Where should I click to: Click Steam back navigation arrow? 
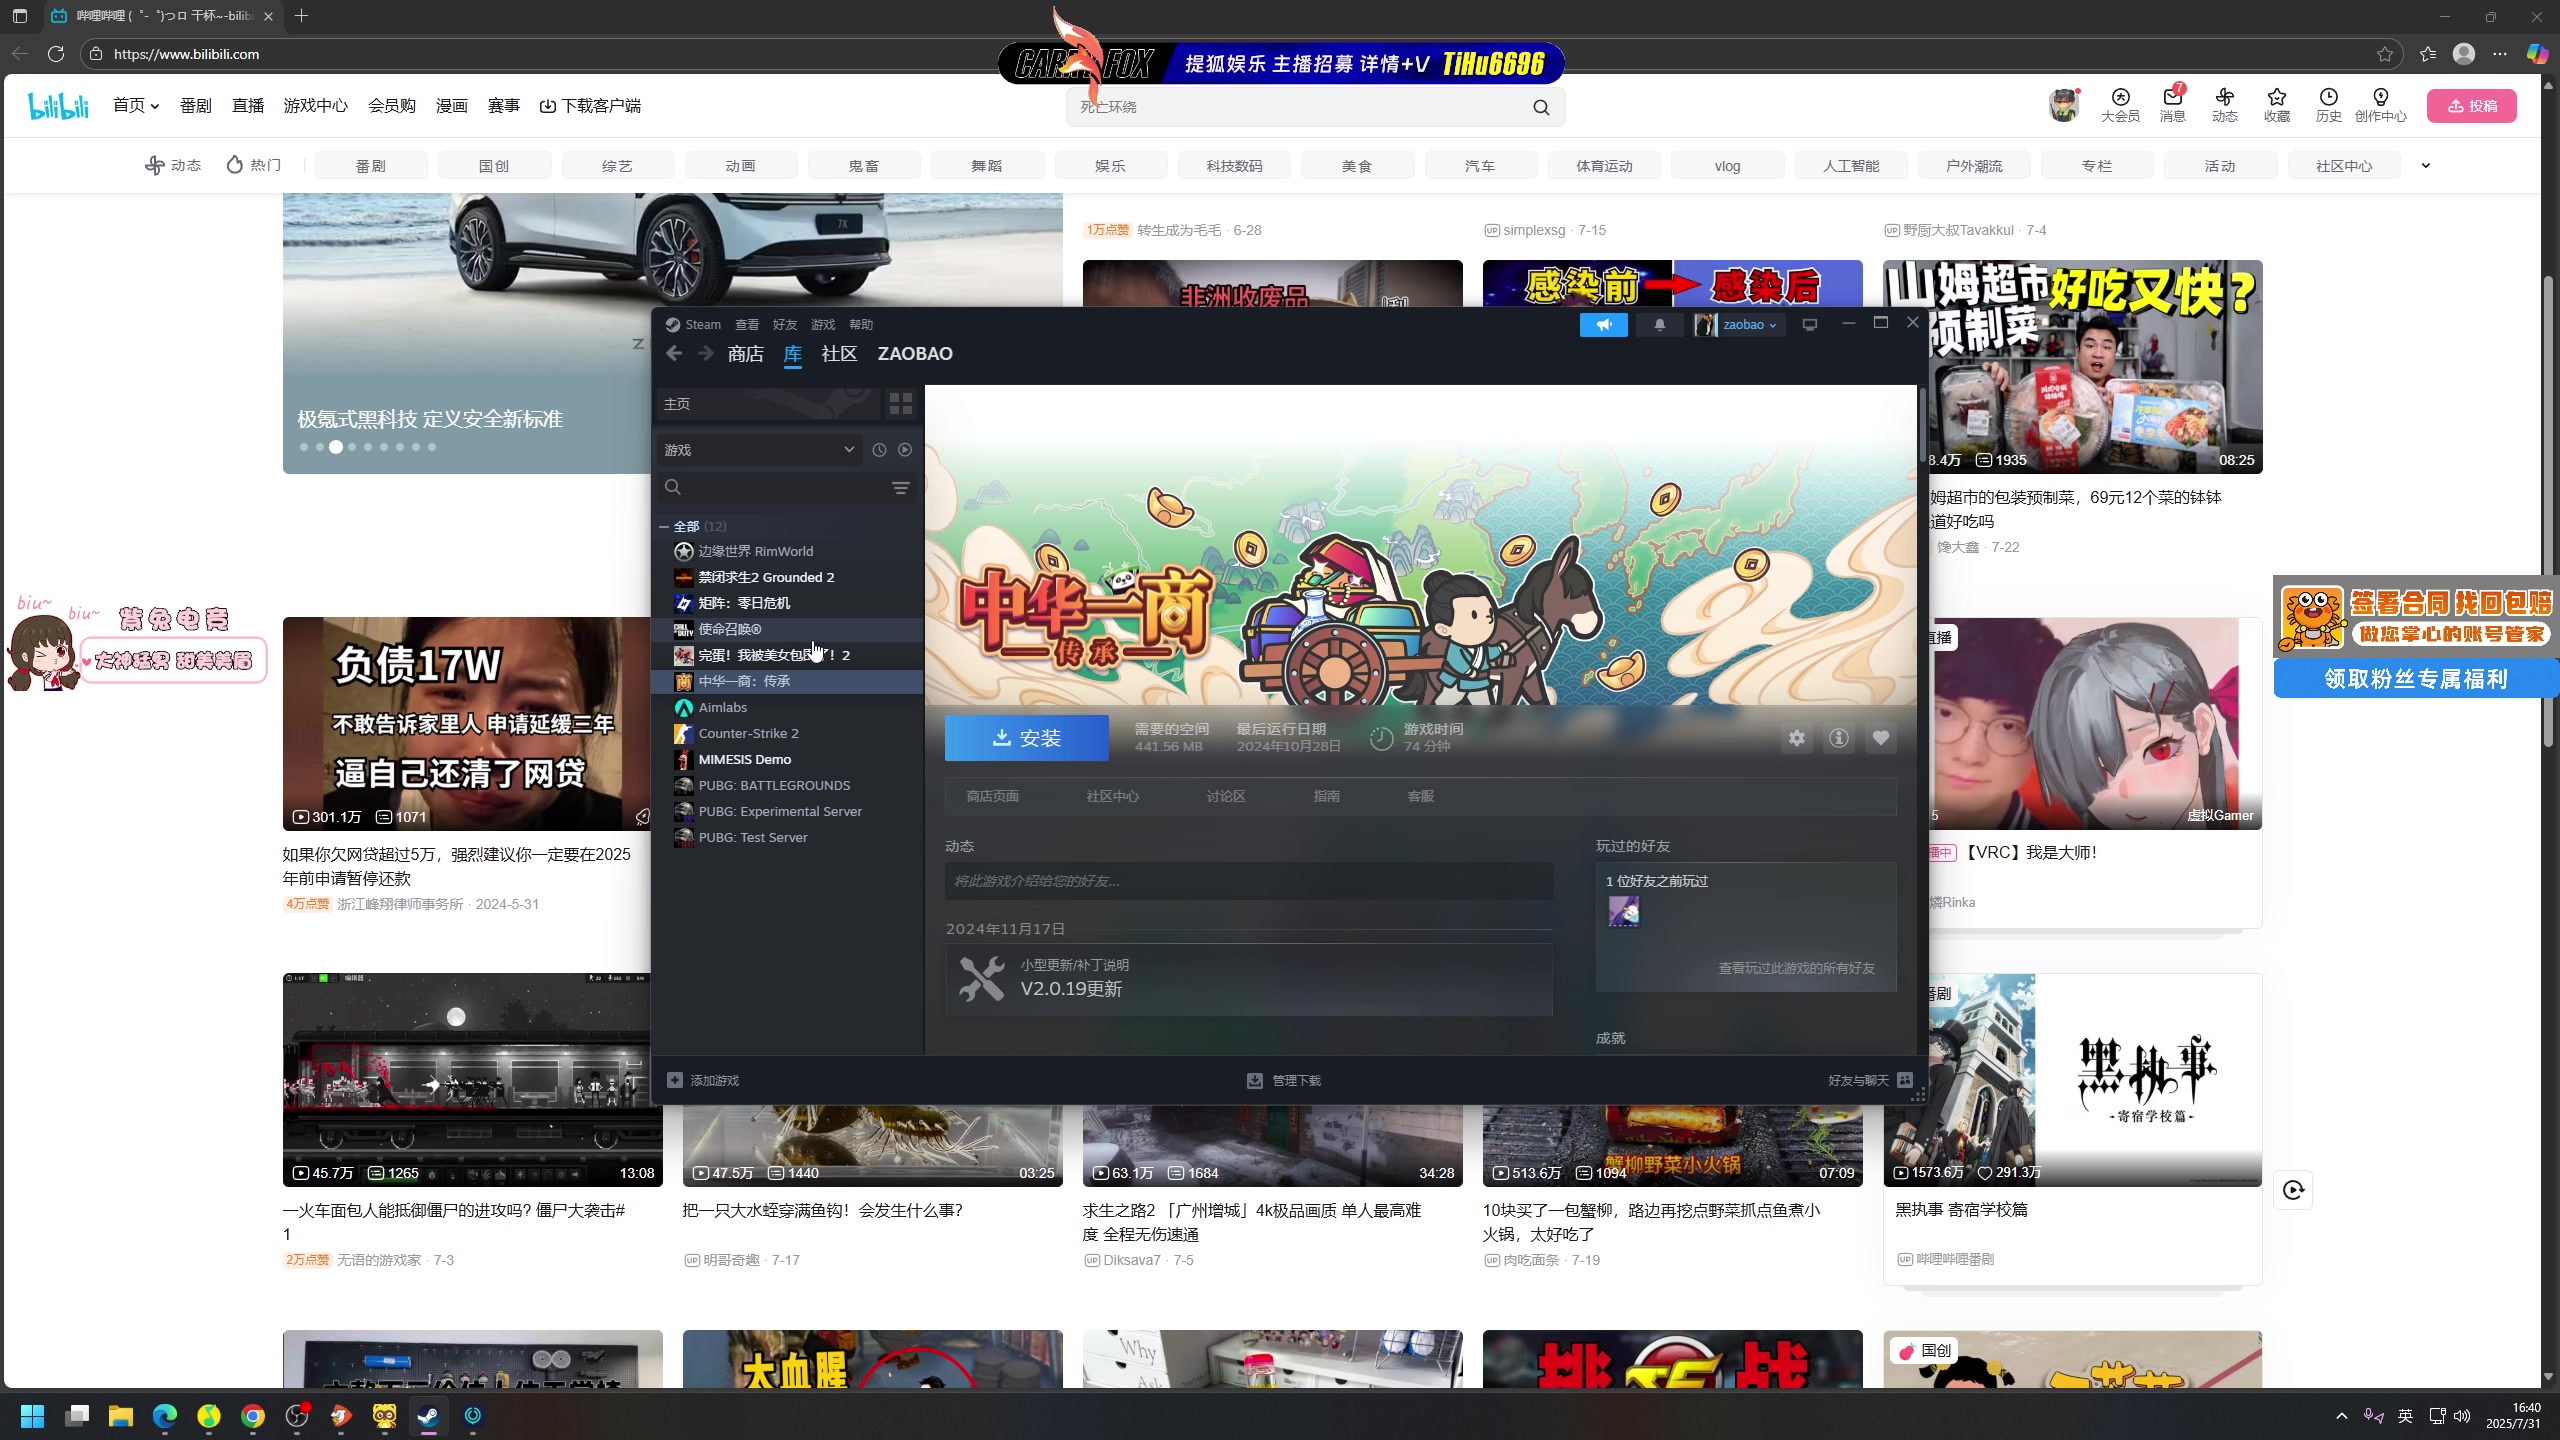click(x=674, y=353)
